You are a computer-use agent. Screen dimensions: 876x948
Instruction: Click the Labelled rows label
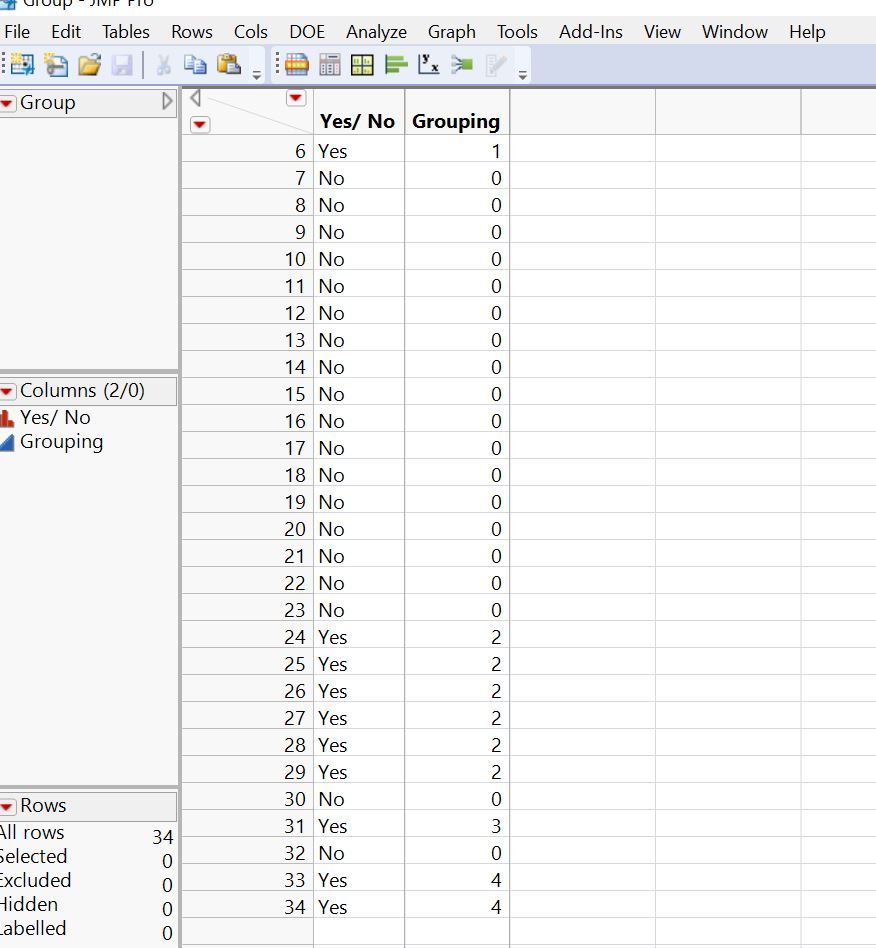point(33,929)
